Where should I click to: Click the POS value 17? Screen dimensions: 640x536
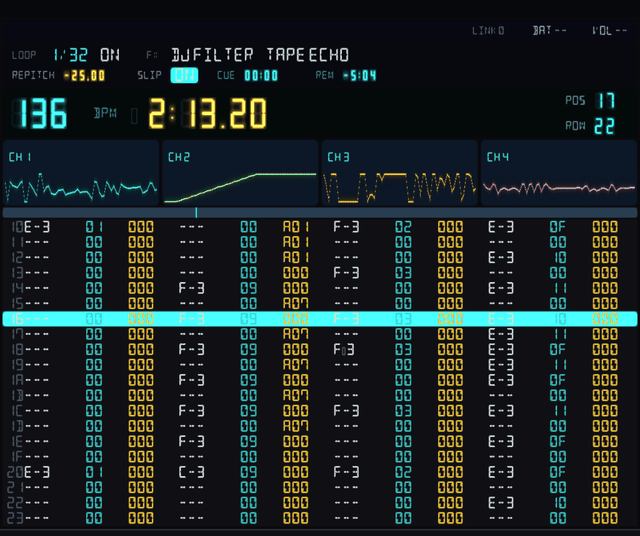[x=606, y=100]
